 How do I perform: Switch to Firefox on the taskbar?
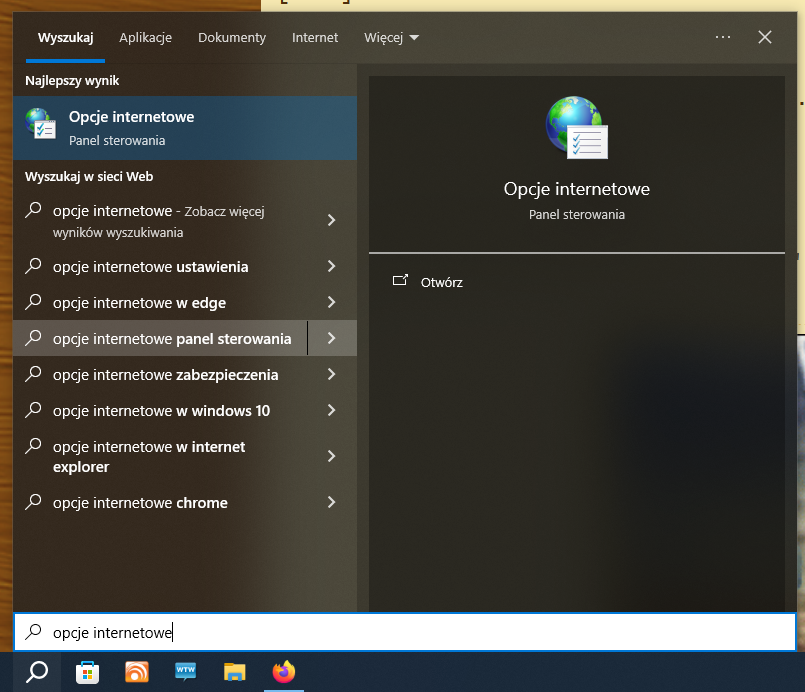click(284, 672)
